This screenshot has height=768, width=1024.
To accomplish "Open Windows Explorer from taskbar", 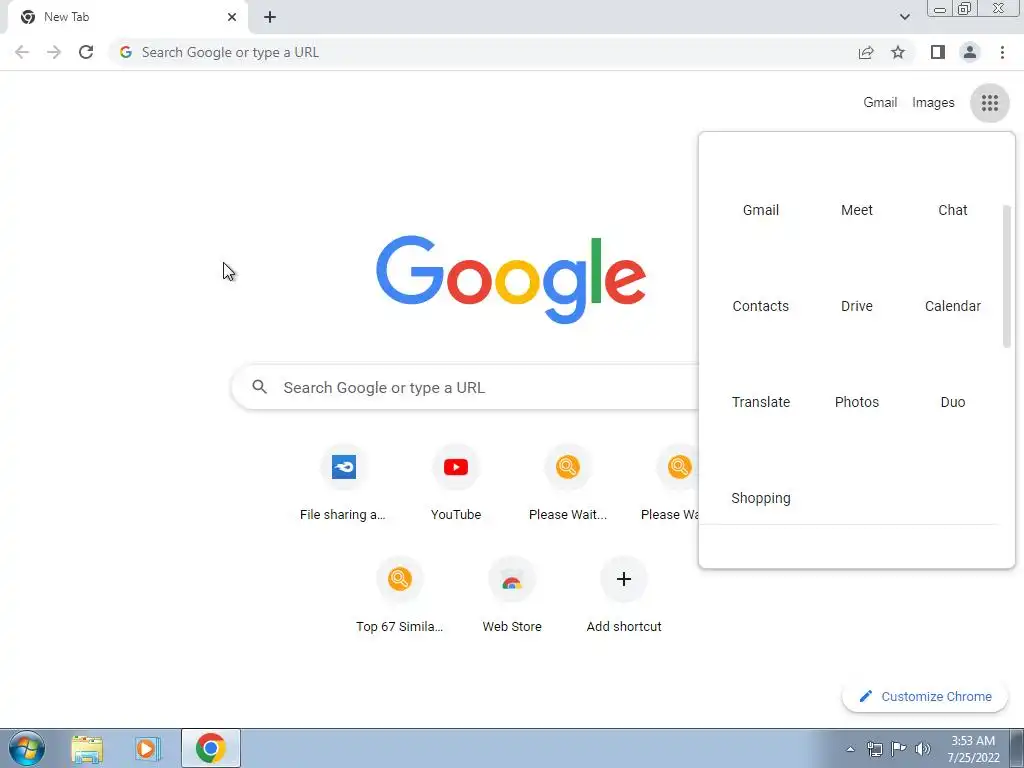I will pyautogui.click(x=87, y=749).
